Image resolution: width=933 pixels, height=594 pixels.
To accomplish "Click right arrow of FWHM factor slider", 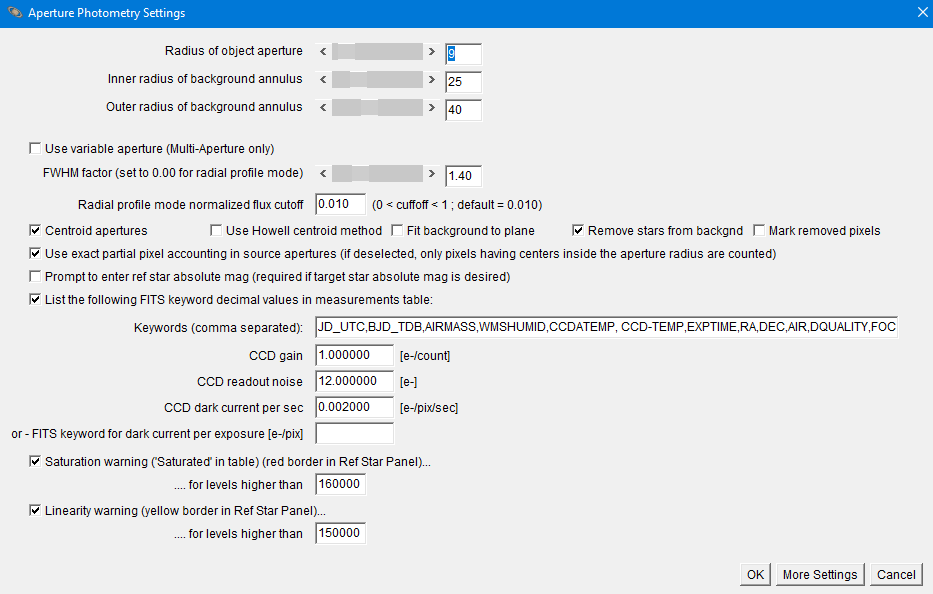I will [x=432, y=173].
